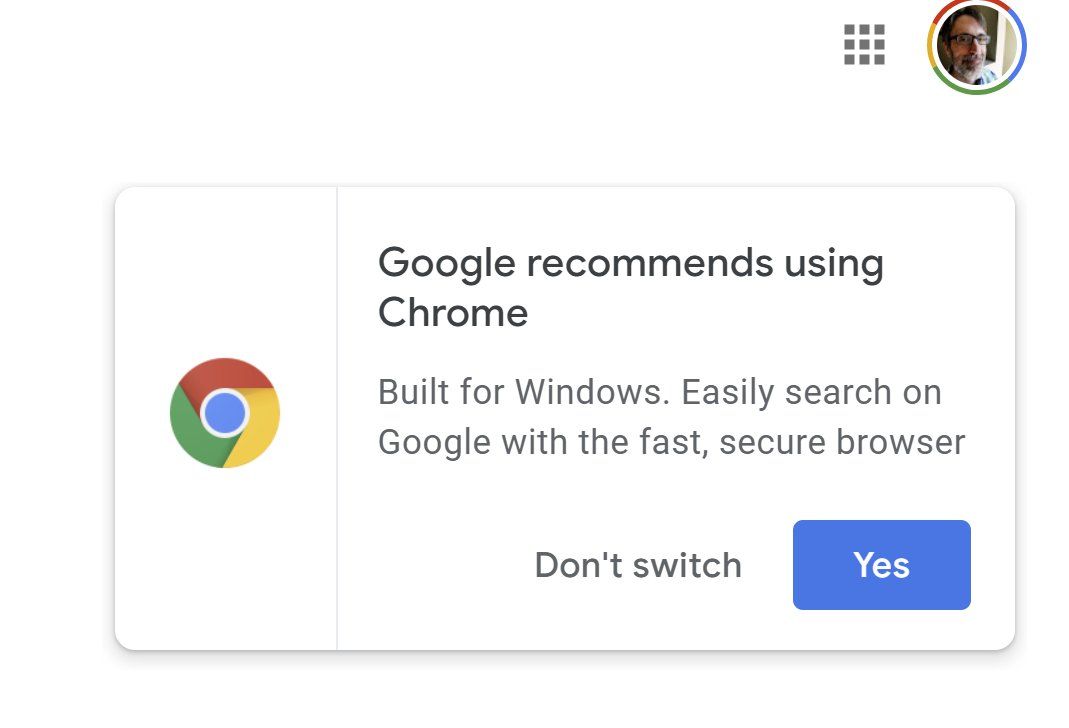Click the Chrome logo in the card
The width and height of the screenshot is (1069, 728).
coord(225,413)
